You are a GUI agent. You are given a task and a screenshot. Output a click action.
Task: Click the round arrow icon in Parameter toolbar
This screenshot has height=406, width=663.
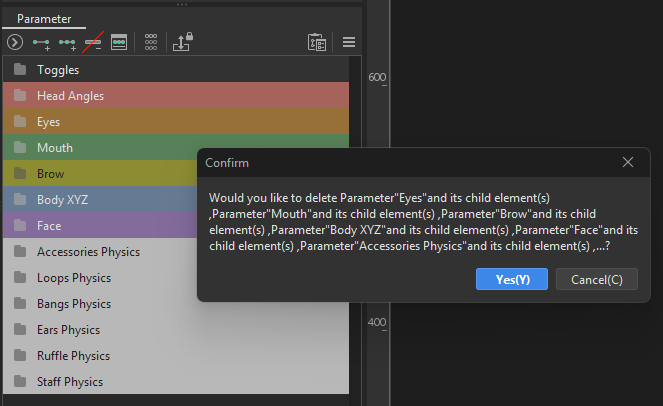click(x=14, y=42)
